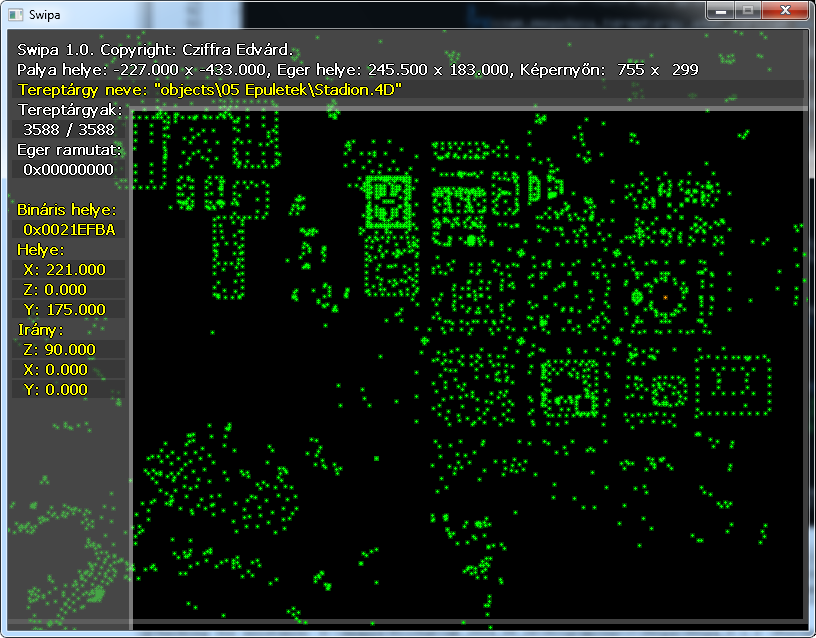Select the Irány Z field showing 90.000

68,350
